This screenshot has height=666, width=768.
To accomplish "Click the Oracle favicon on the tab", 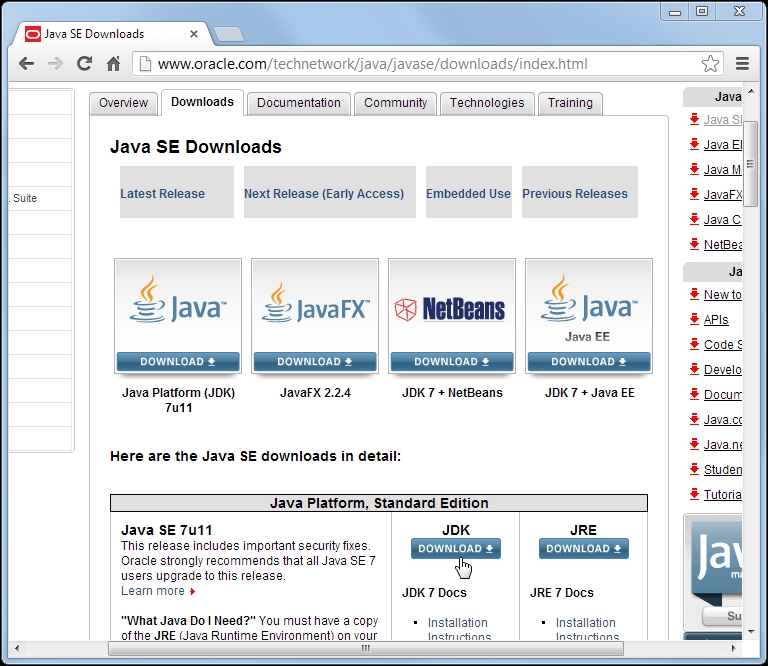I will tap(33, 34).
